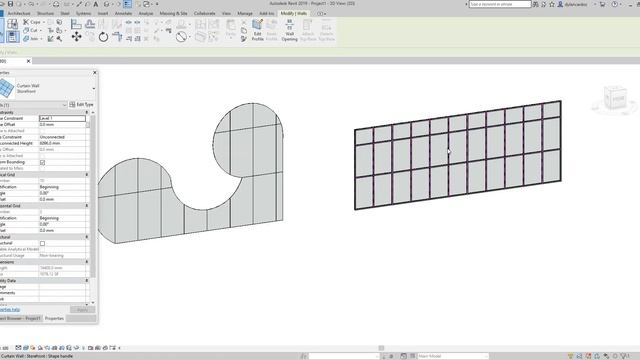Screen dimensions: 640x360
Task: Select the Align tool in Modify panel
Action: (76, 24)
